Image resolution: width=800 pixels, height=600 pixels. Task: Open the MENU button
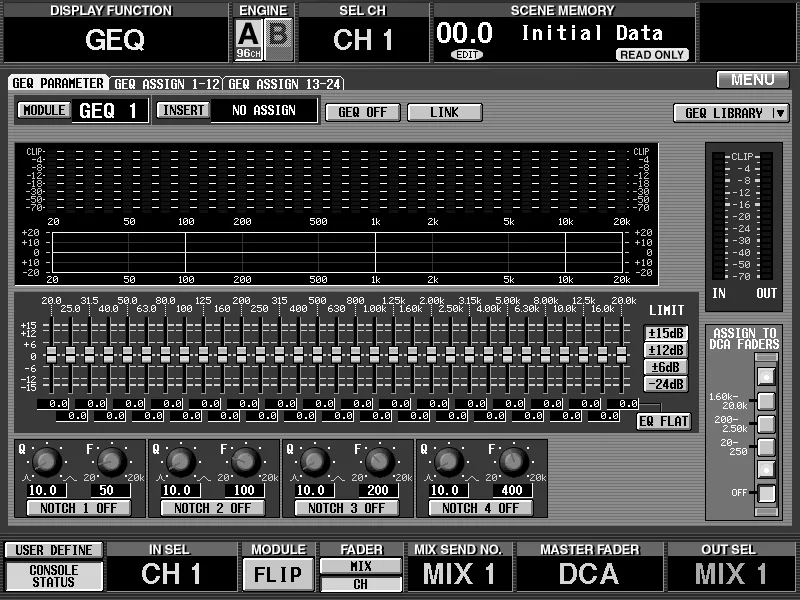[x=753, y=80]
